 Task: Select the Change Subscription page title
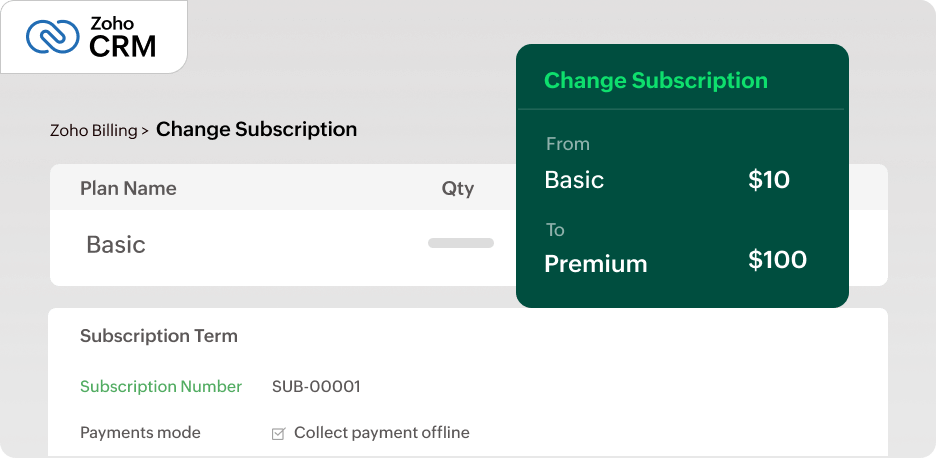tap(256, 129)
